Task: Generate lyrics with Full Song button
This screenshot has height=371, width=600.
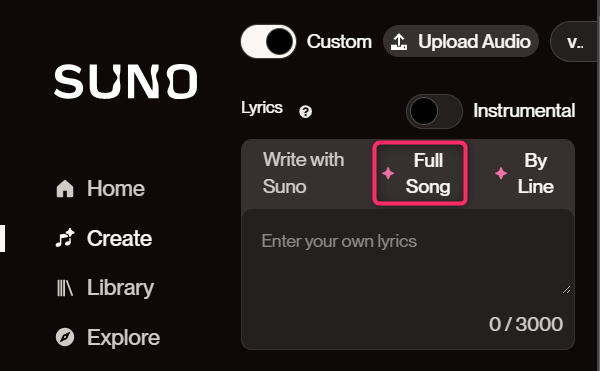Action: [x=420, y=173]
